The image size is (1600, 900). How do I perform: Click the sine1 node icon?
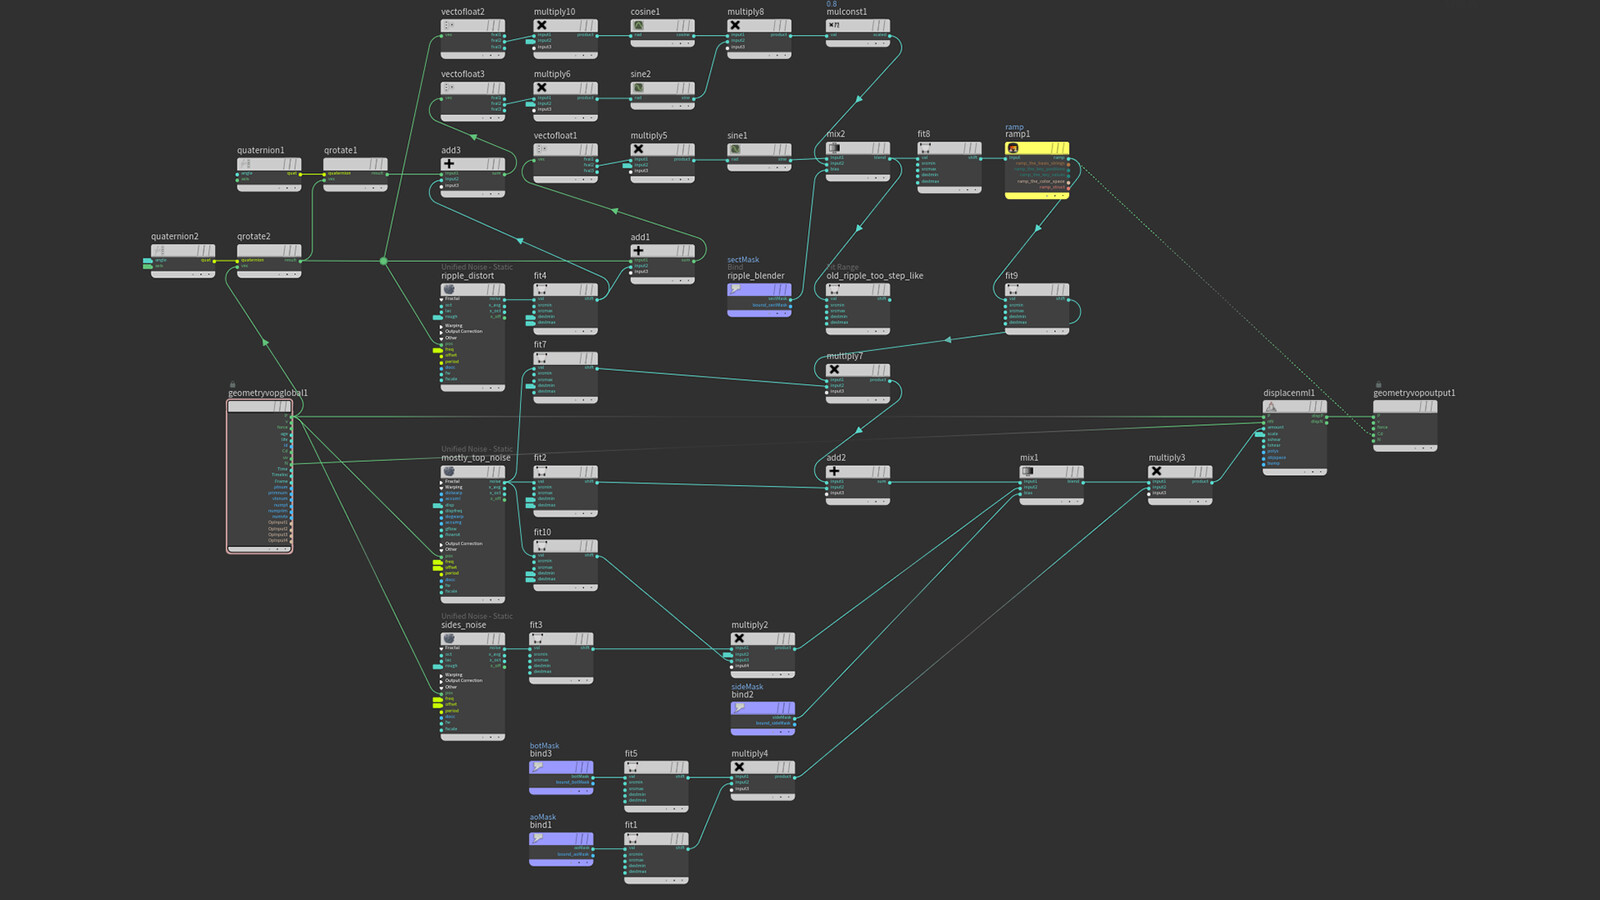coord(735,149)
